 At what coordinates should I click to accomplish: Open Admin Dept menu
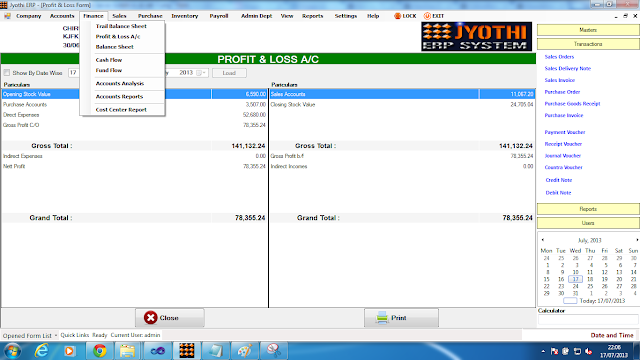click(x=256, y=16)
